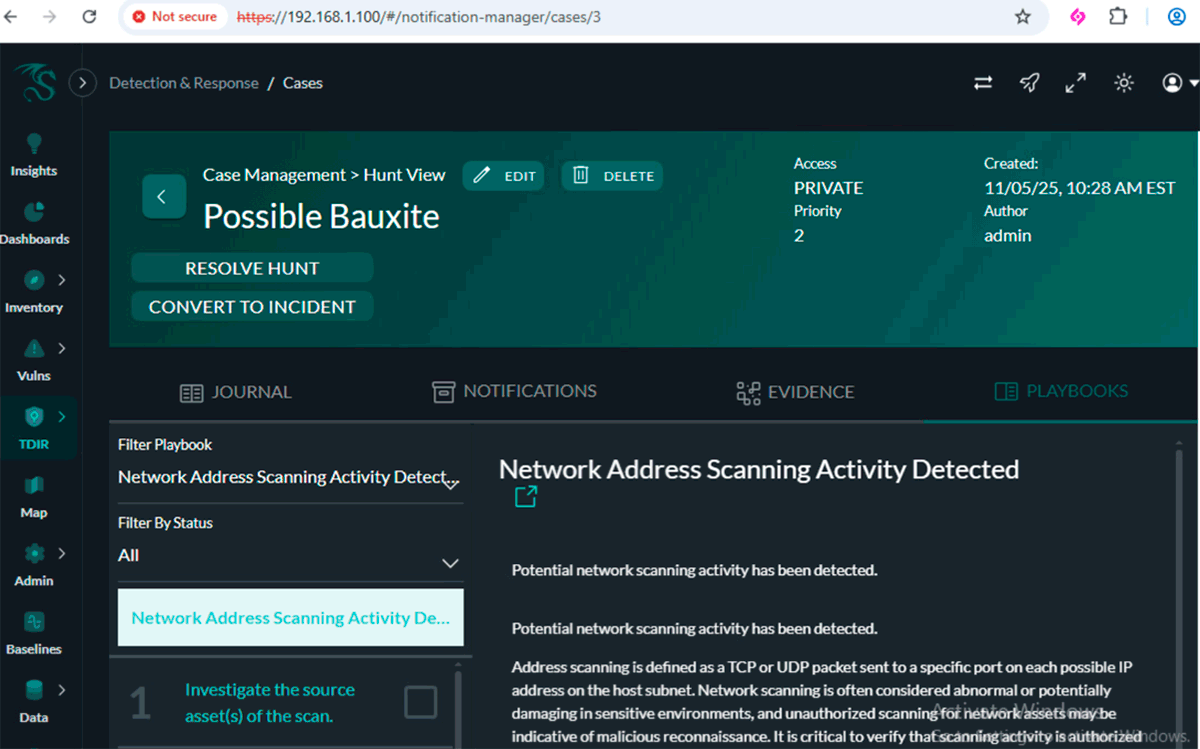
Task: Toggle light/dark theme sun icon
Action: (1124, 83)
